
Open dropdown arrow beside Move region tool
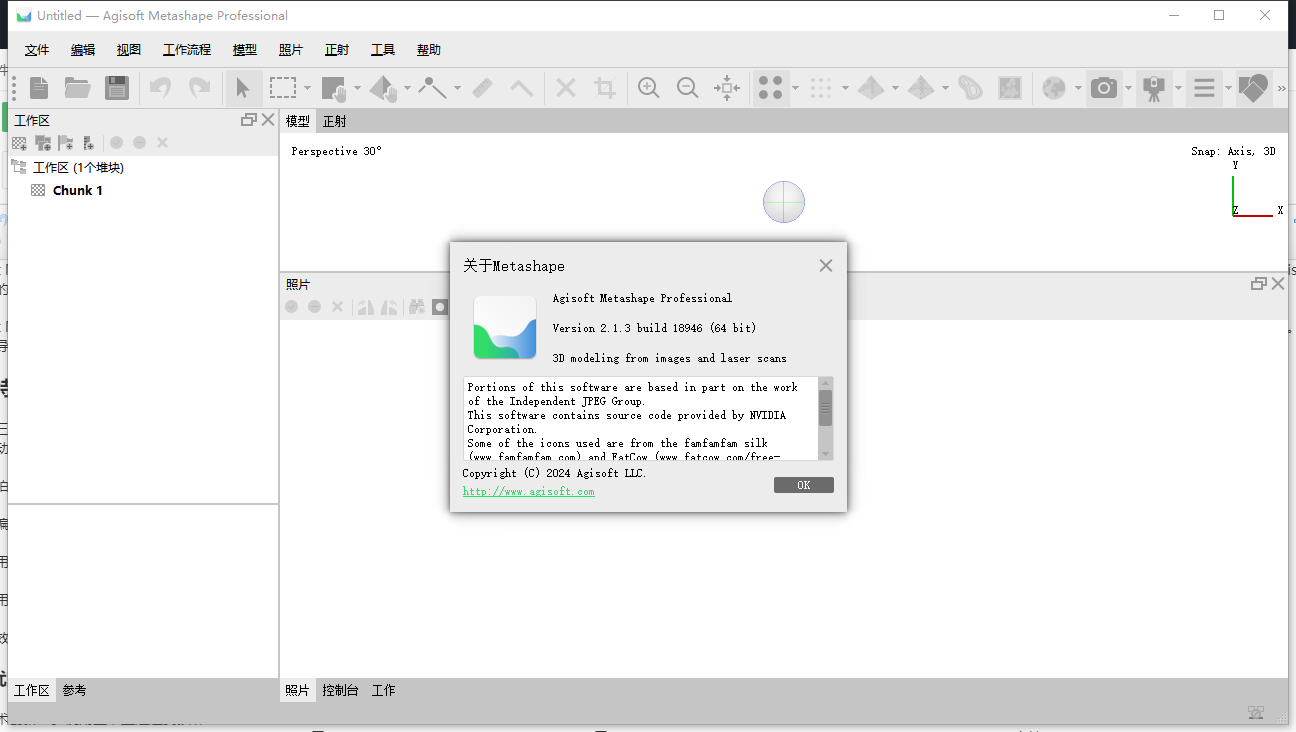(x=357, y=88)
